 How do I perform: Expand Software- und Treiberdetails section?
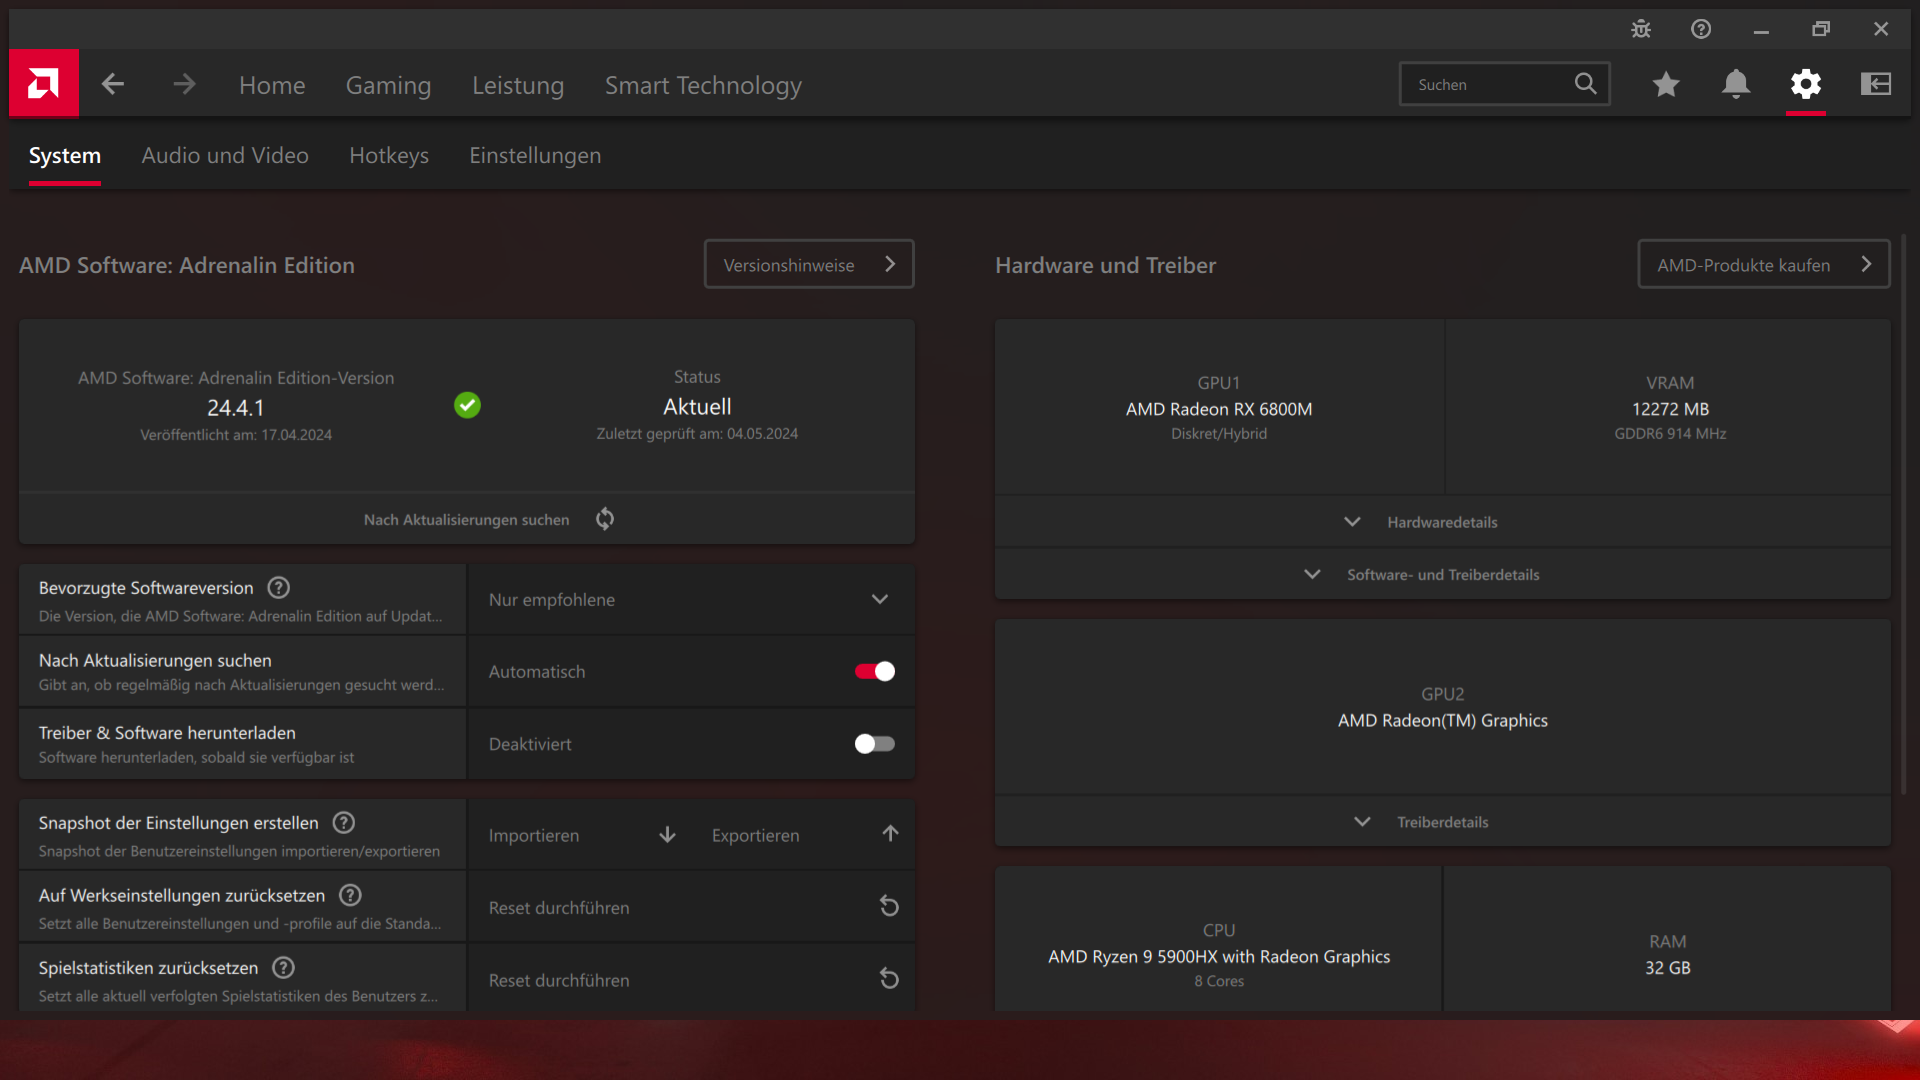tap(1442, 575)
